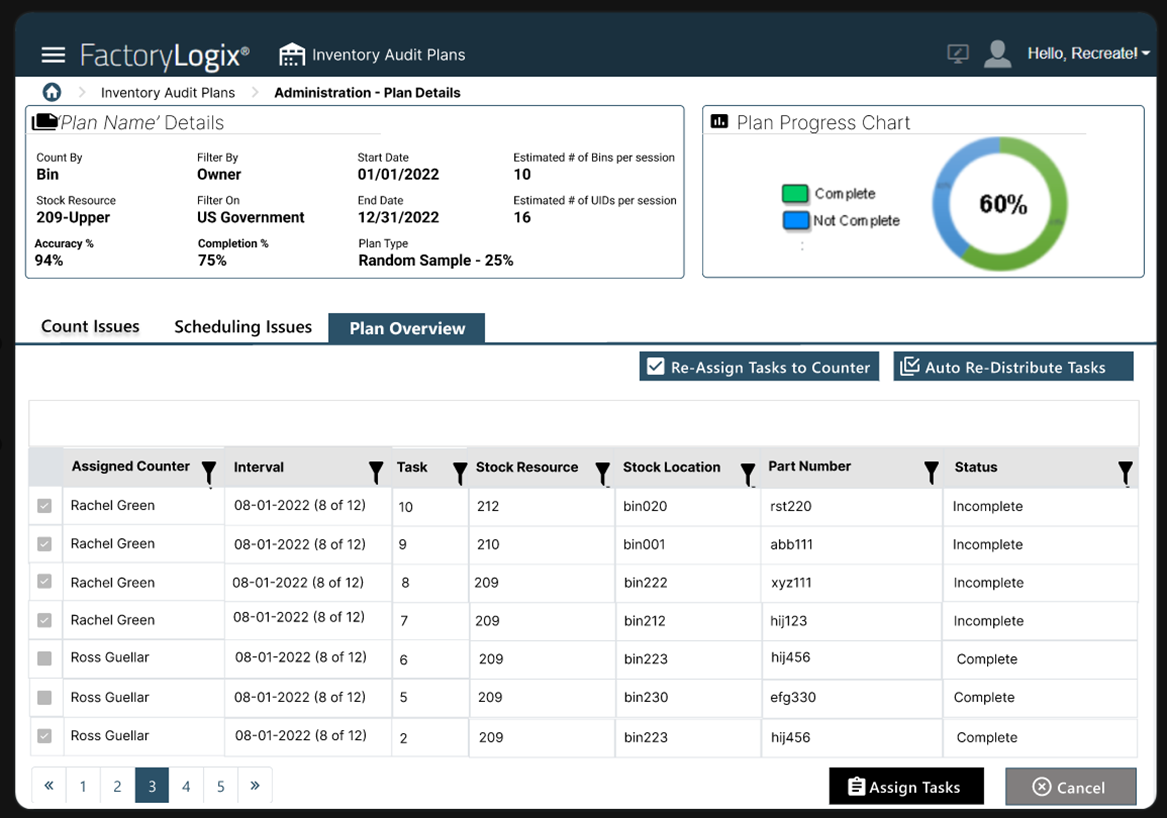Switch to the Count Issues tab
This screenshot has height=818, width=1167.
point(90,326)
